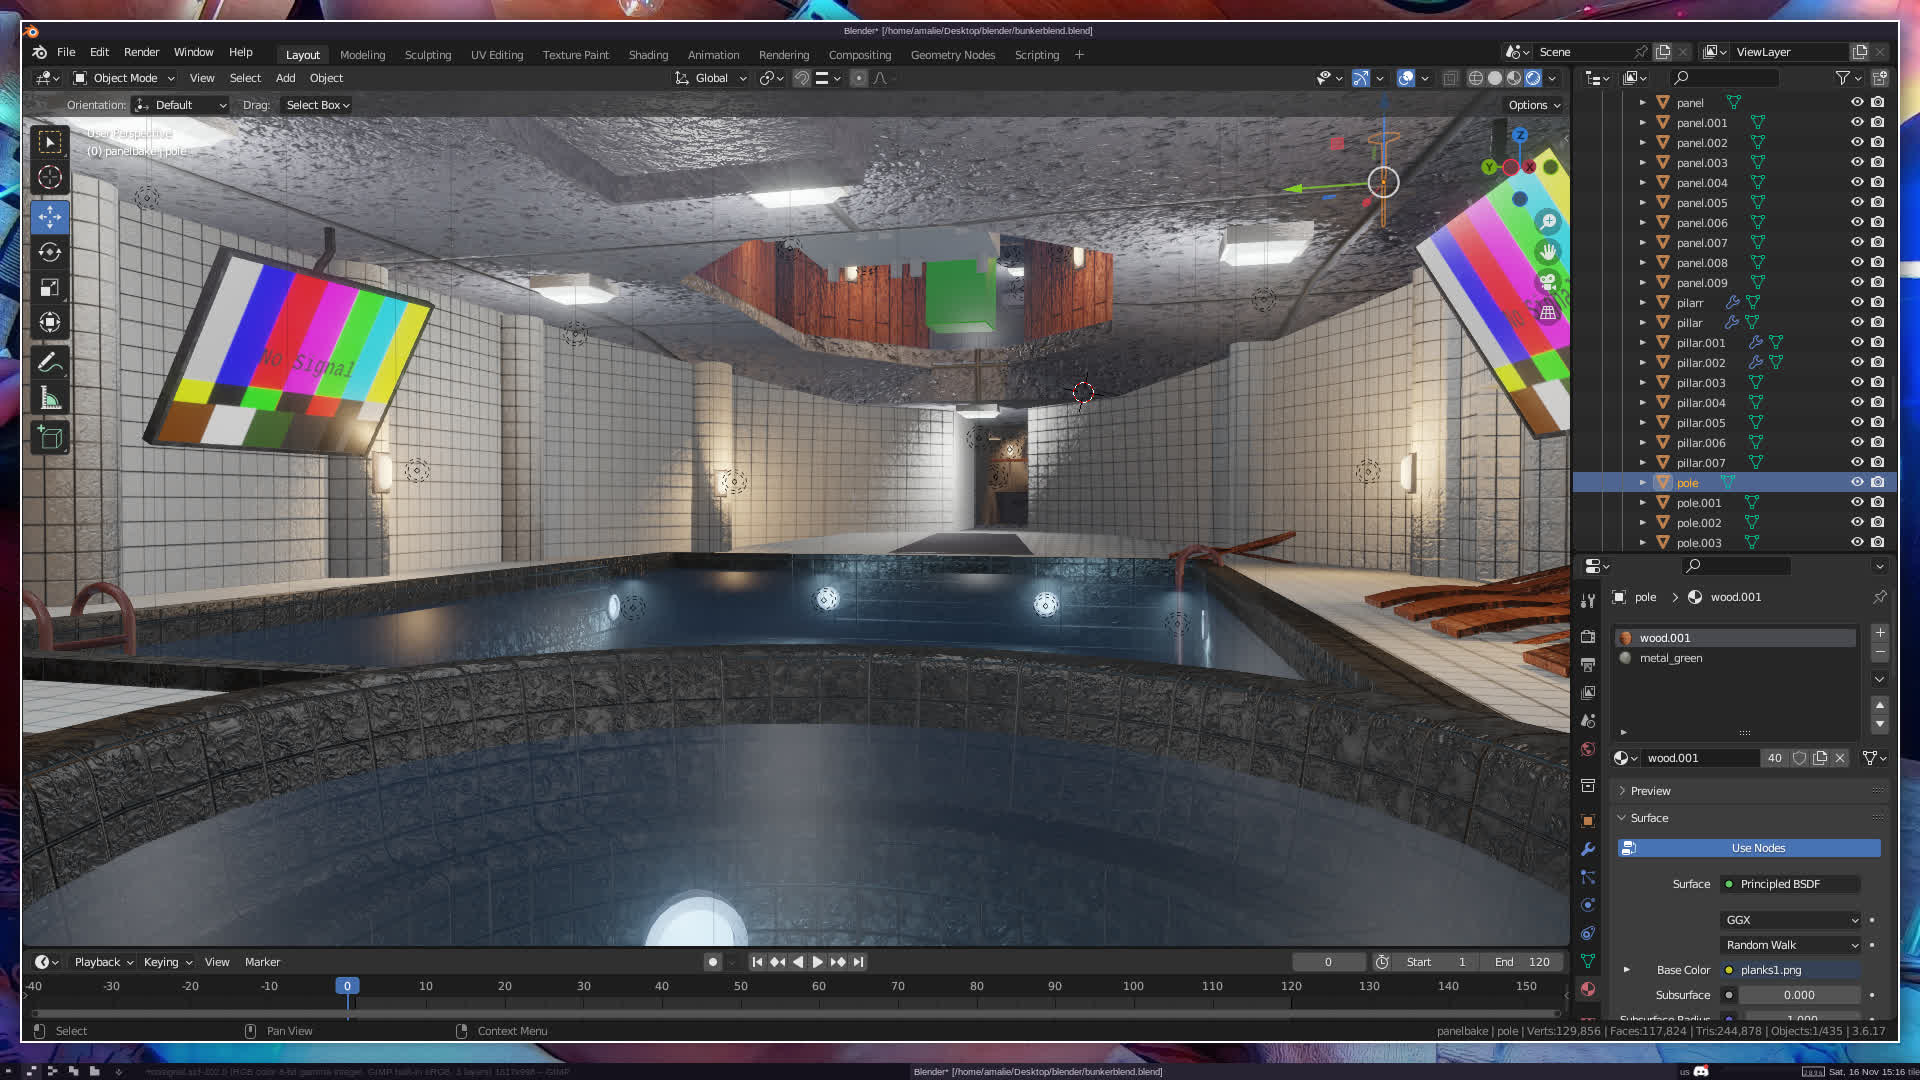Switch to the Shading workspace tab
Image resolution: width=1920 pixels, height=1080 pixels.
648,55
